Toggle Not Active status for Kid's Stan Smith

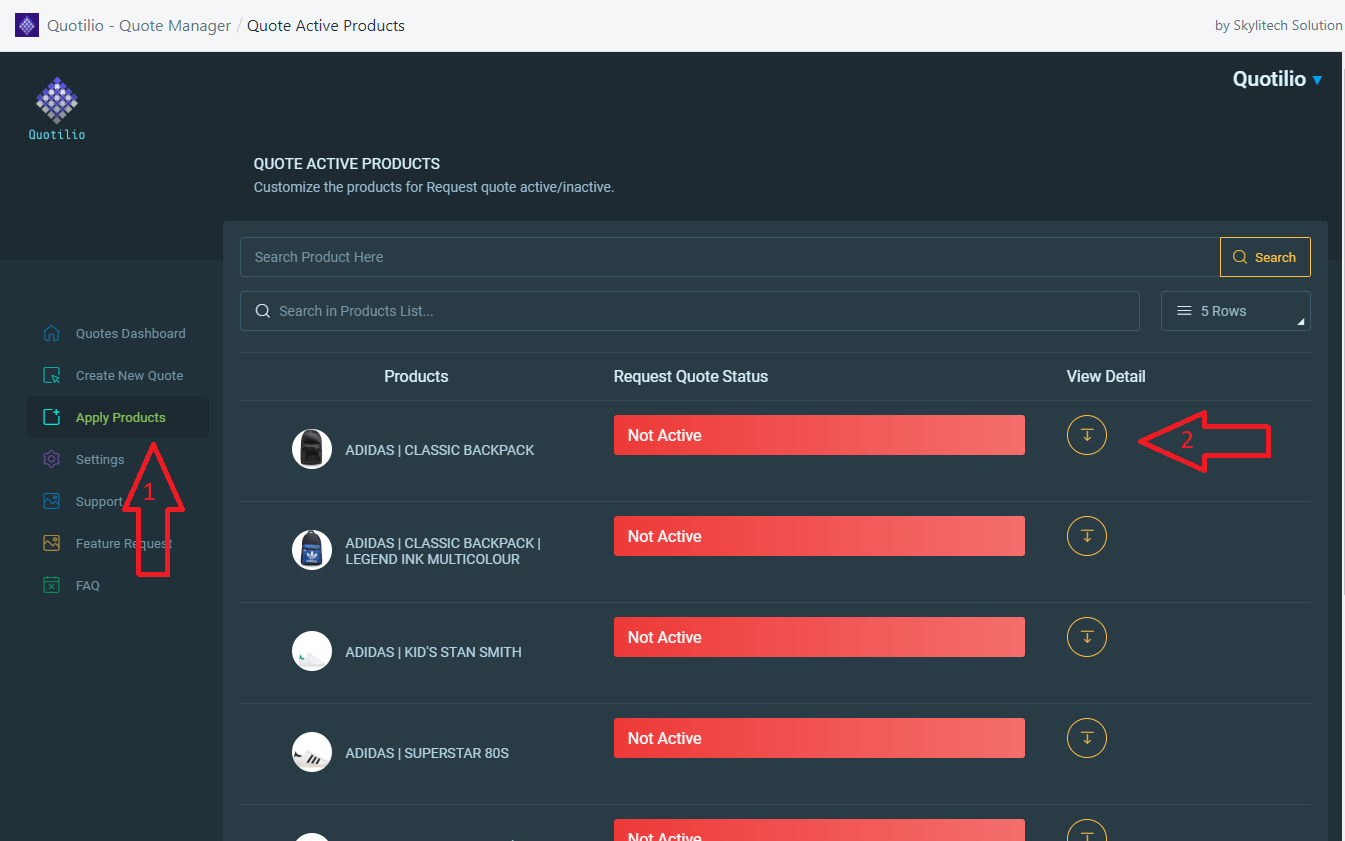point(819,637)
